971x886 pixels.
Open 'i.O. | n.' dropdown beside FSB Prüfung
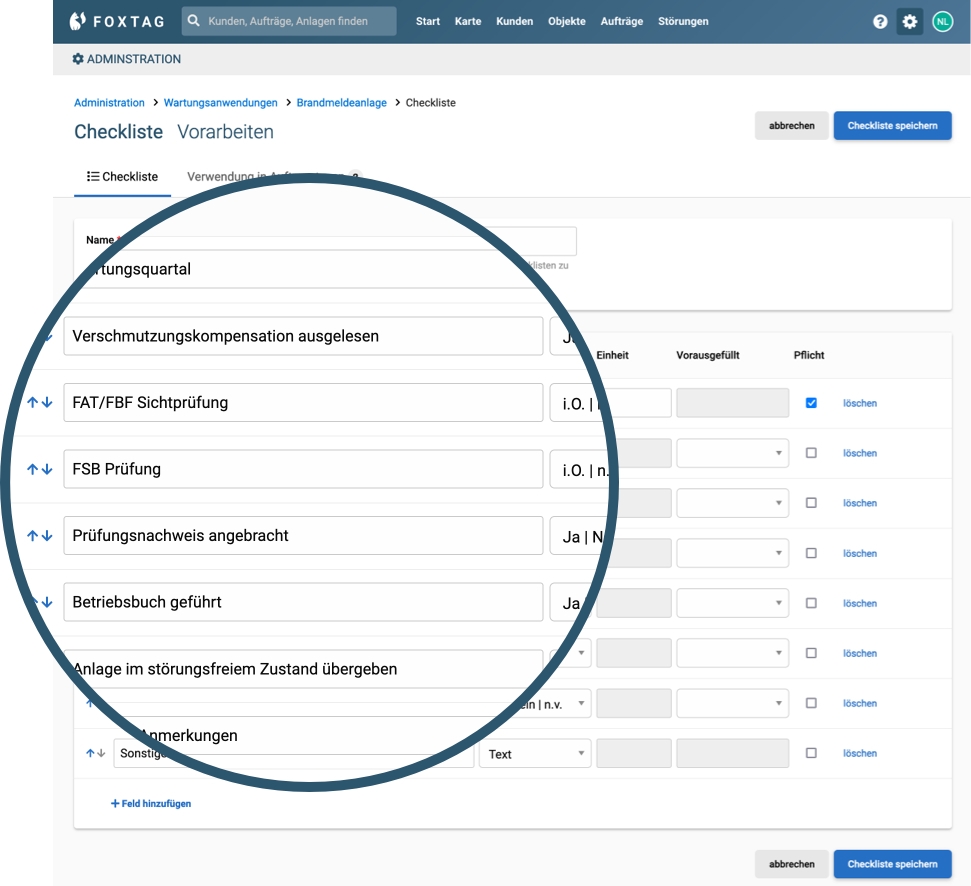[x=582, y=470]
